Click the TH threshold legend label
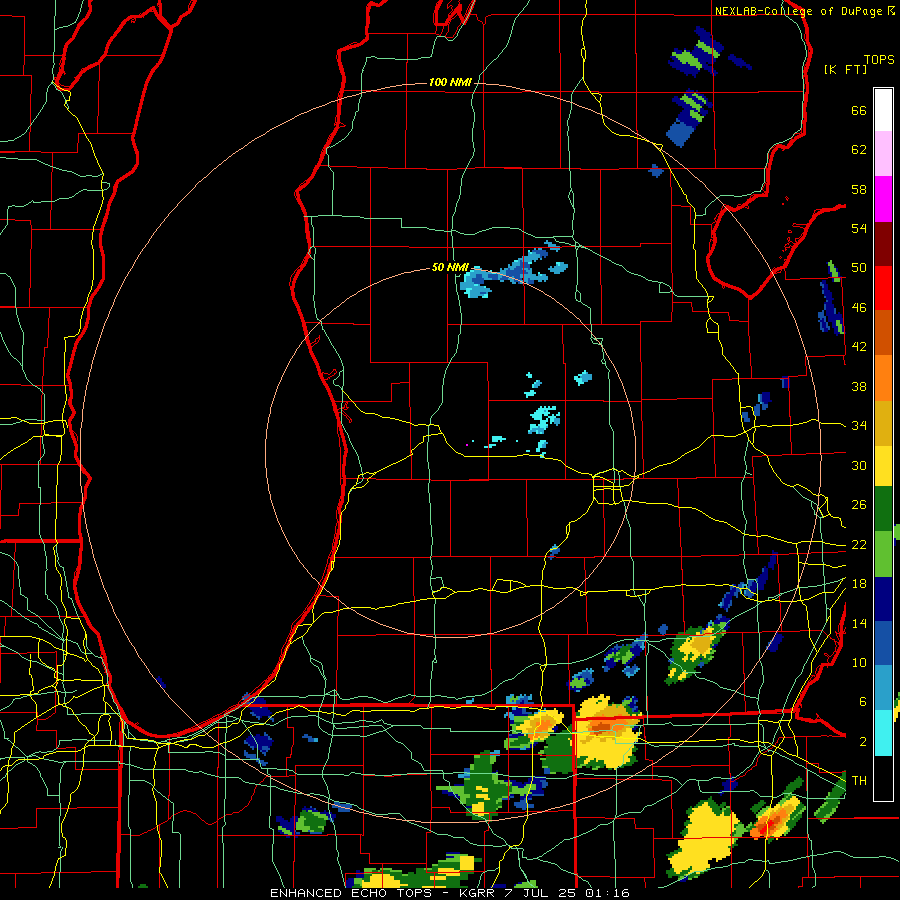This screenshot has height=900, width=900. (859, 781)
